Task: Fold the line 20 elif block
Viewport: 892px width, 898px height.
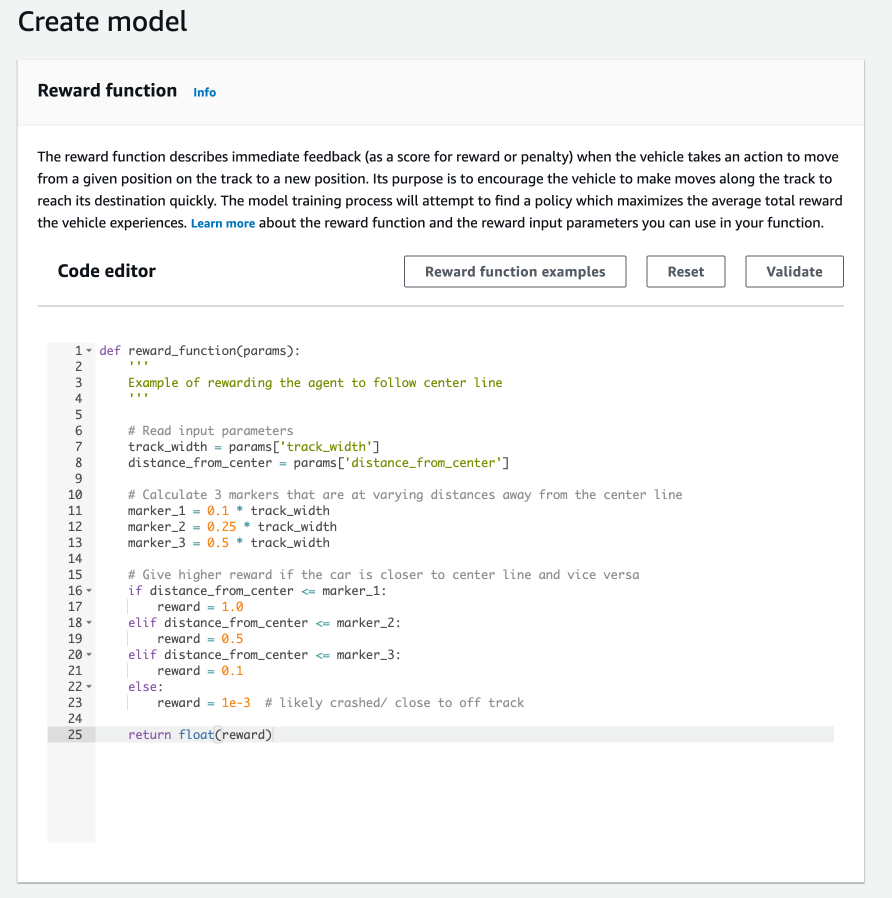Action: pos(88,655)
